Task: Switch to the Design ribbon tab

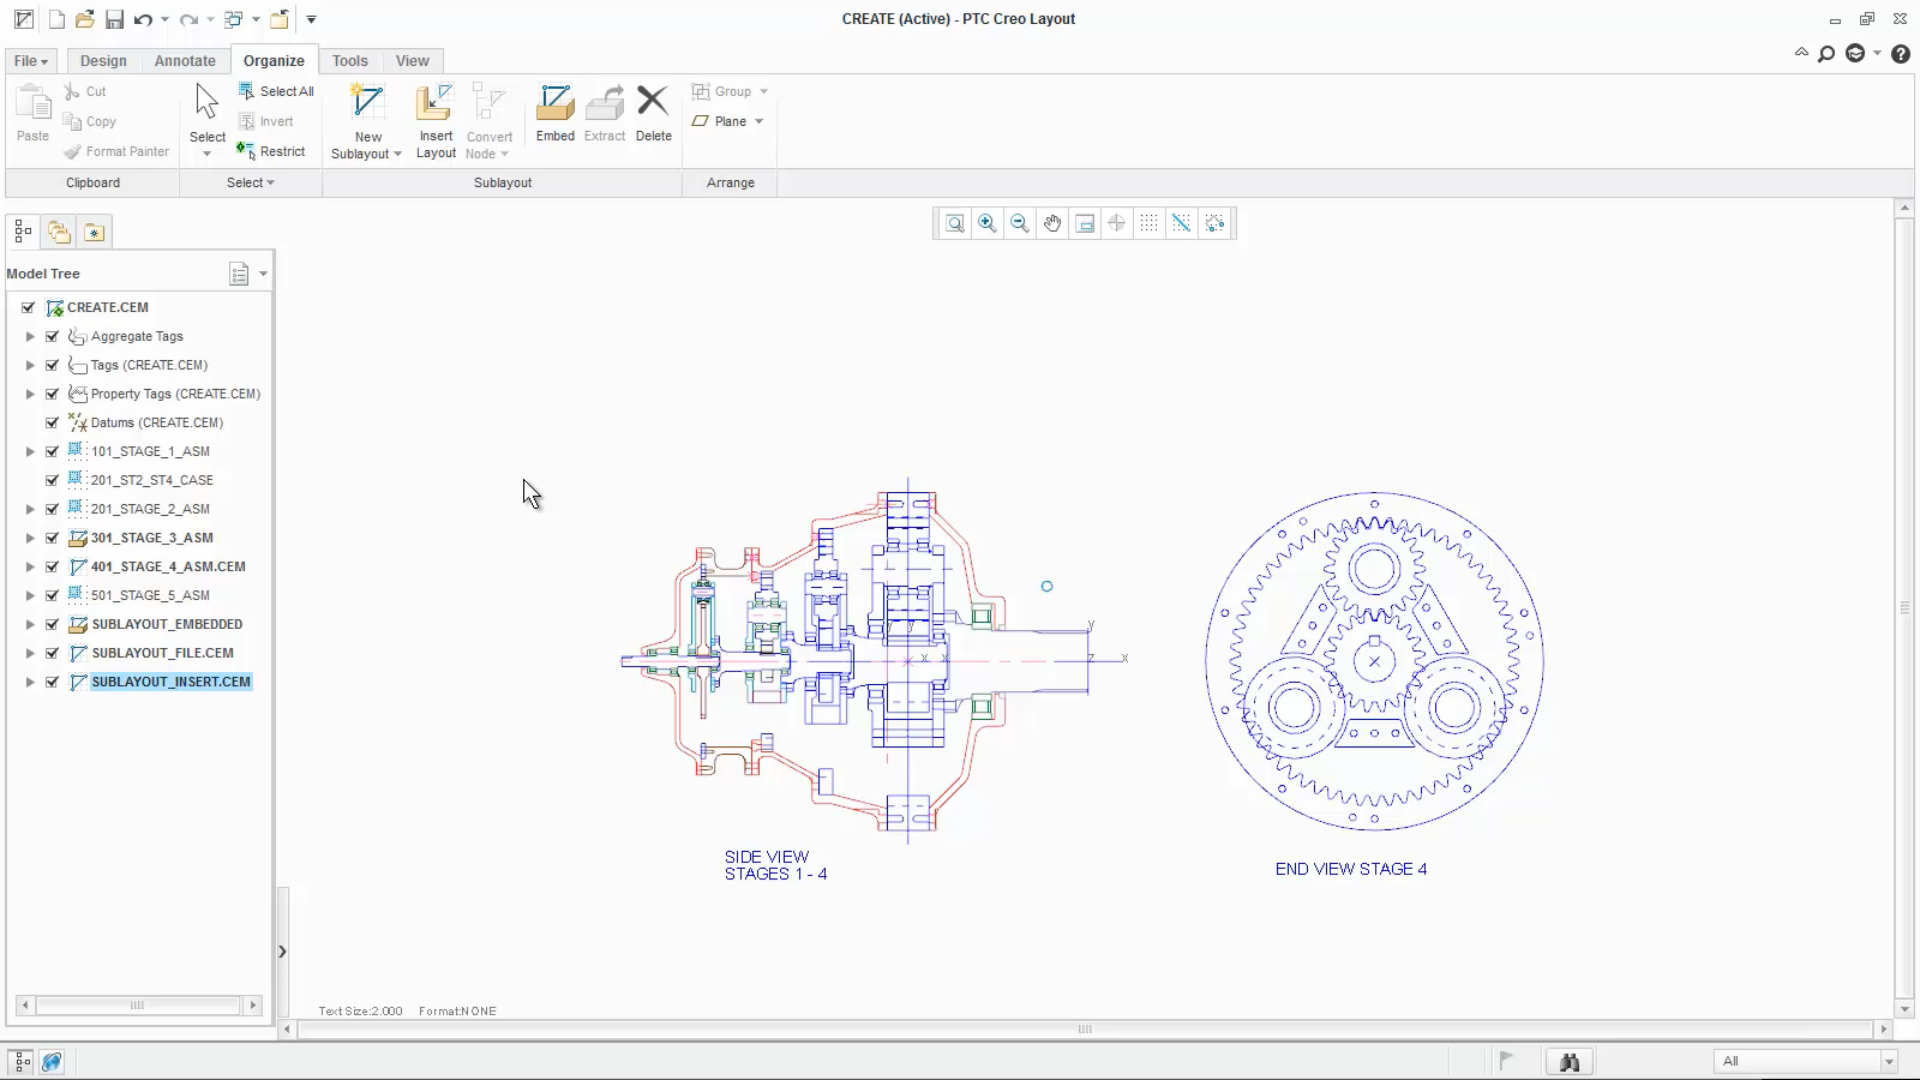Action: [103, 61]
